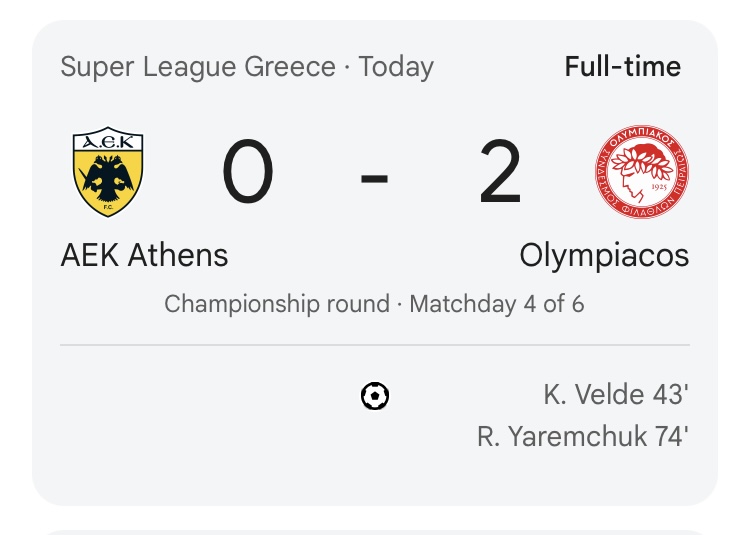
Task: Click the Olympiacos red crest logo
Action: click(x=641, y=172)
